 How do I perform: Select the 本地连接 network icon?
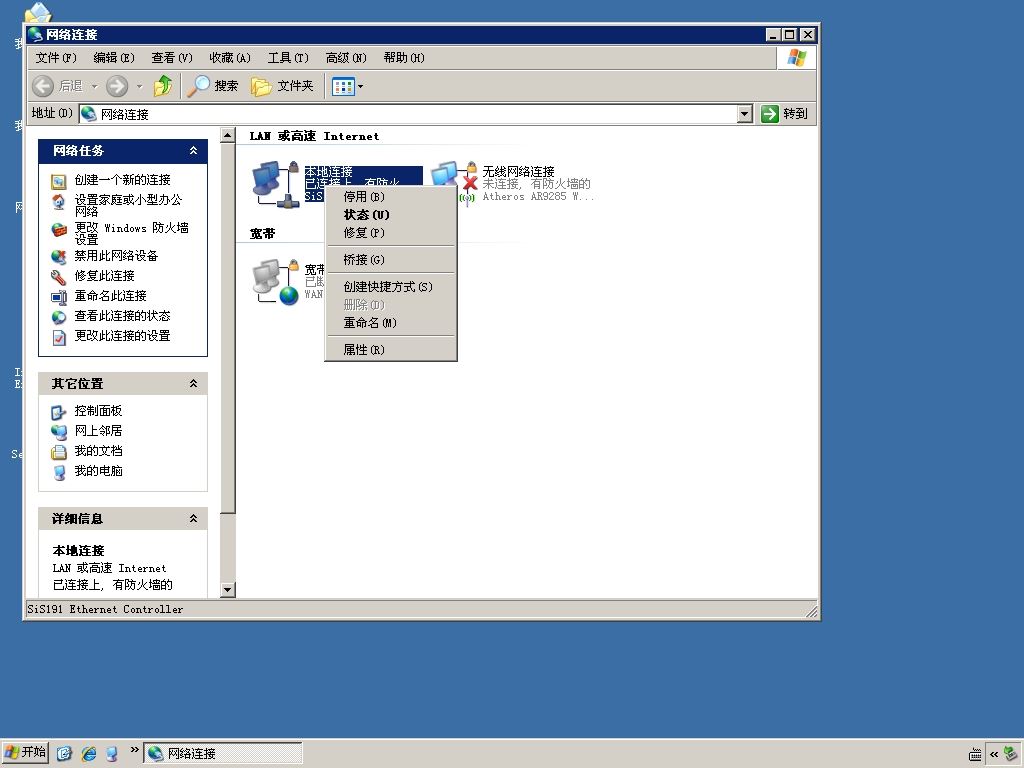click(x=276, y=184)
